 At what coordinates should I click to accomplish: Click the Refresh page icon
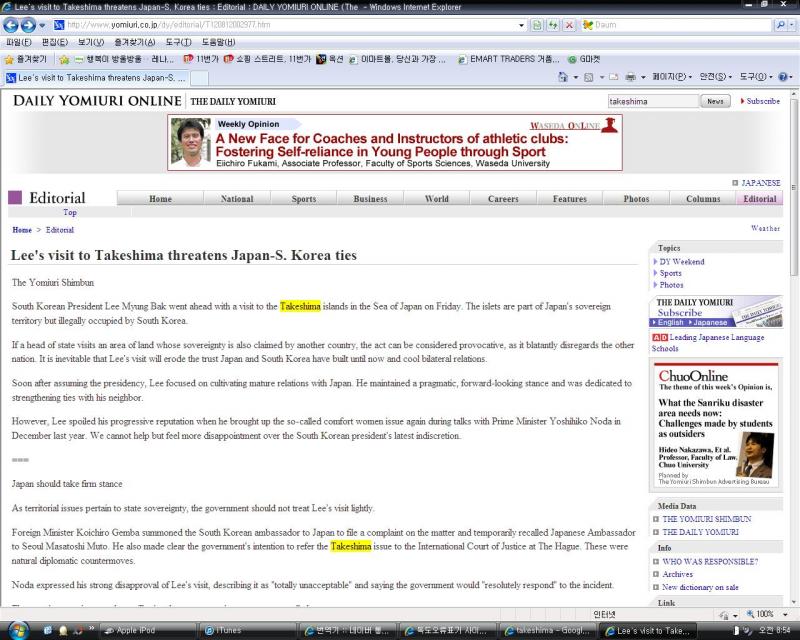[x=553, y=24]
